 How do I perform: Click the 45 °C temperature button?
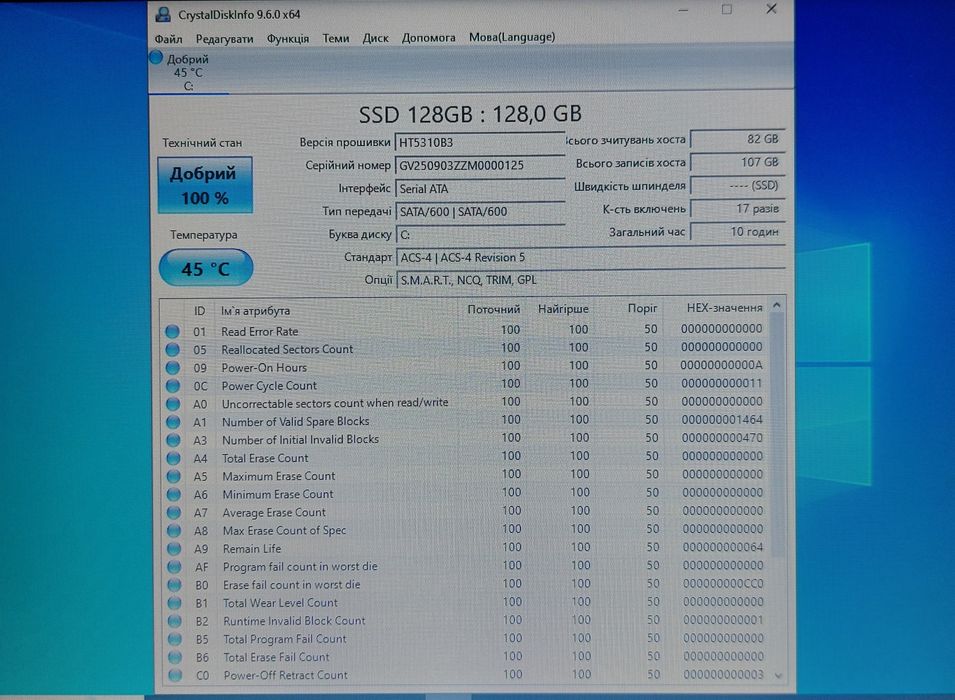tap(206, 268)
